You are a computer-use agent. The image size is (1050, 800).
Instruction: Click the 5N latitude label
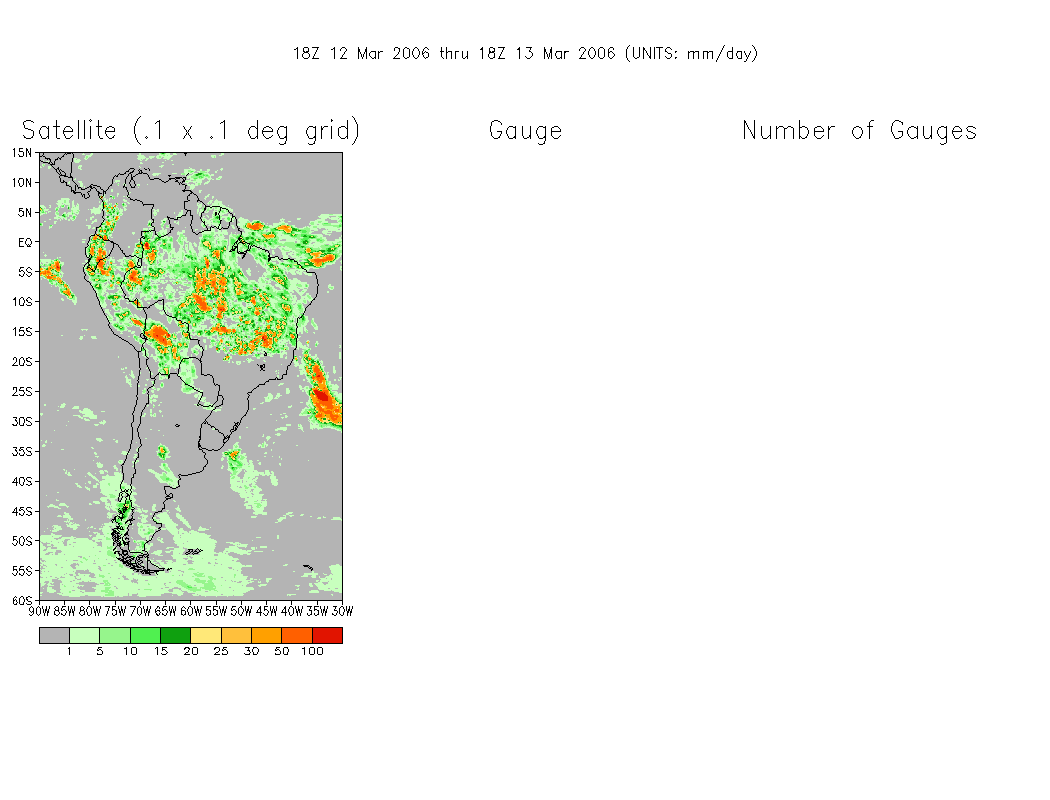(25, 213)
